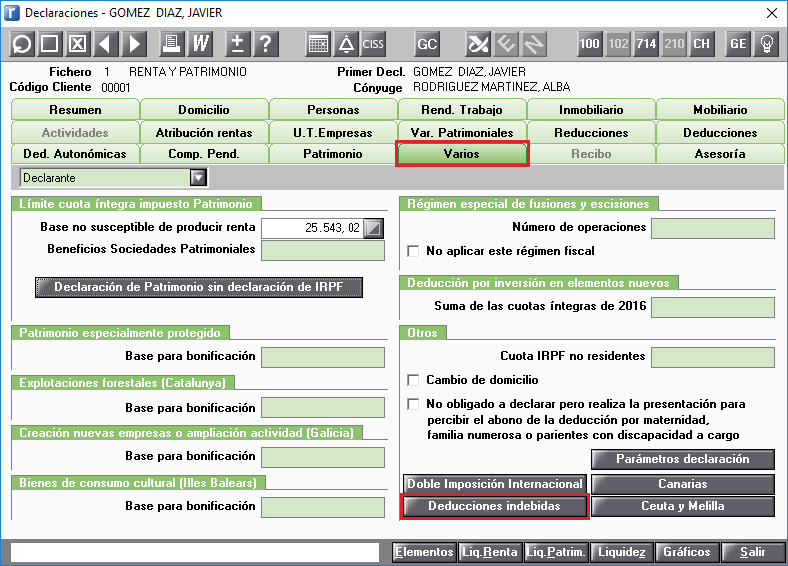788x566 pixels.
Task: Click the GE toolbar button
Action: click(738, 44)
